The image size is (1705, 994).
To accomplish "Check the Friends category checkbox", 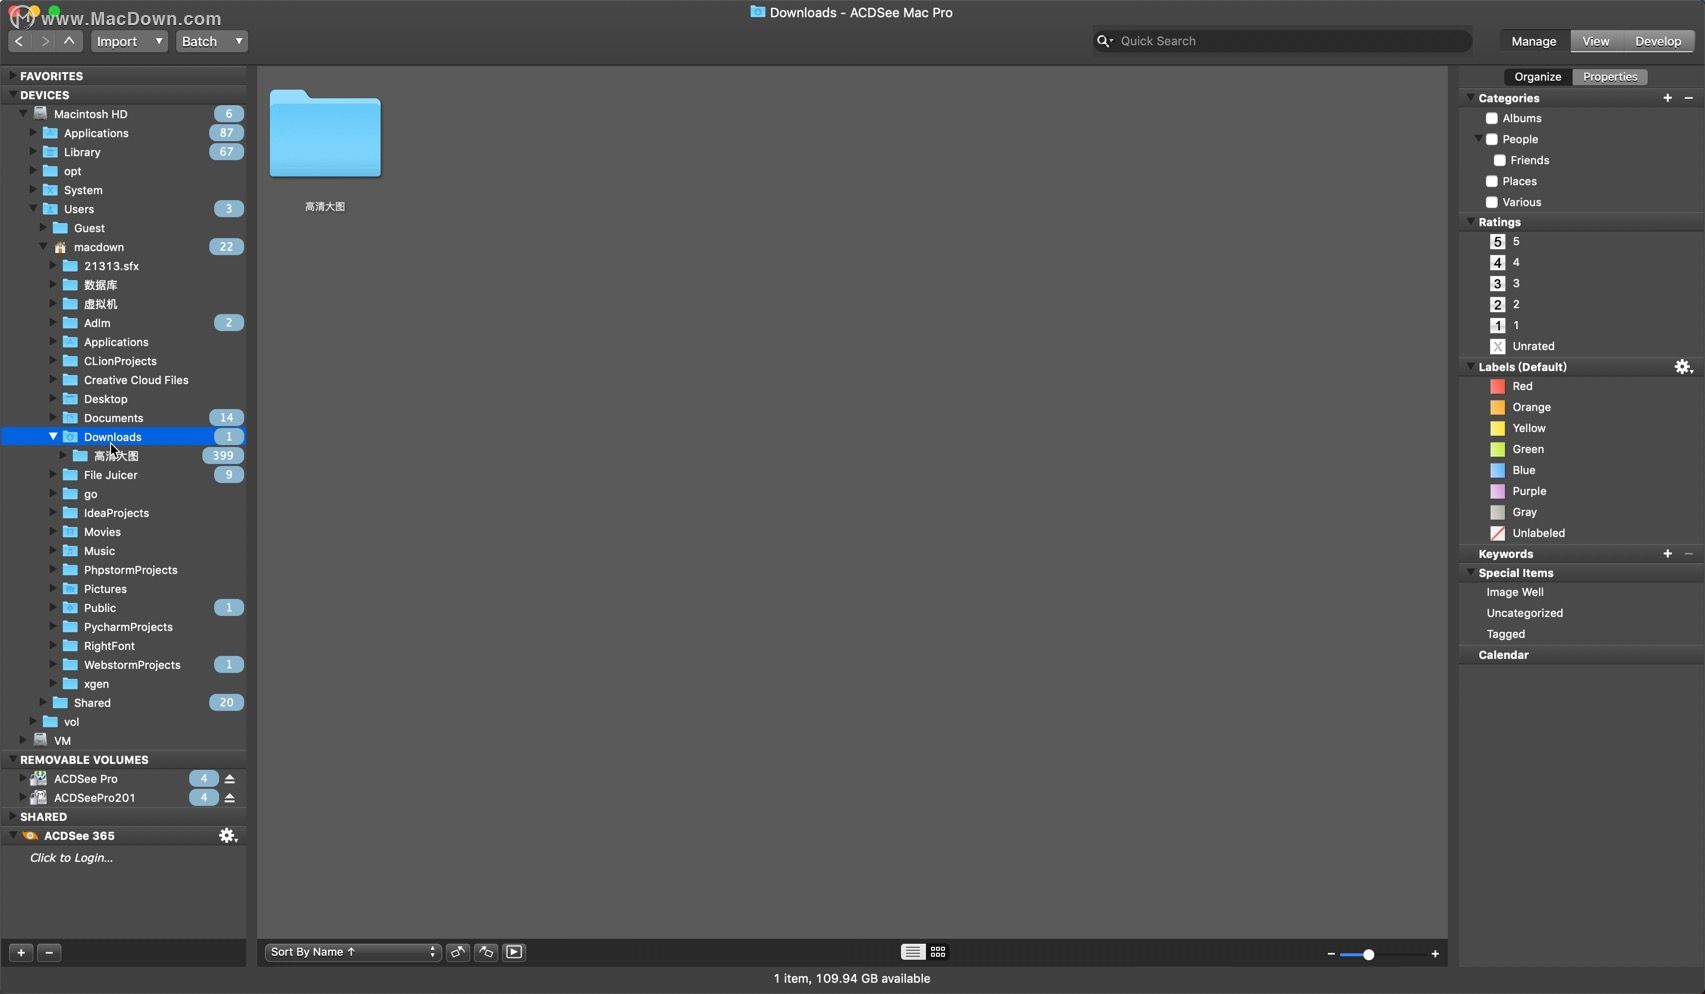I will pos(1500,160).
